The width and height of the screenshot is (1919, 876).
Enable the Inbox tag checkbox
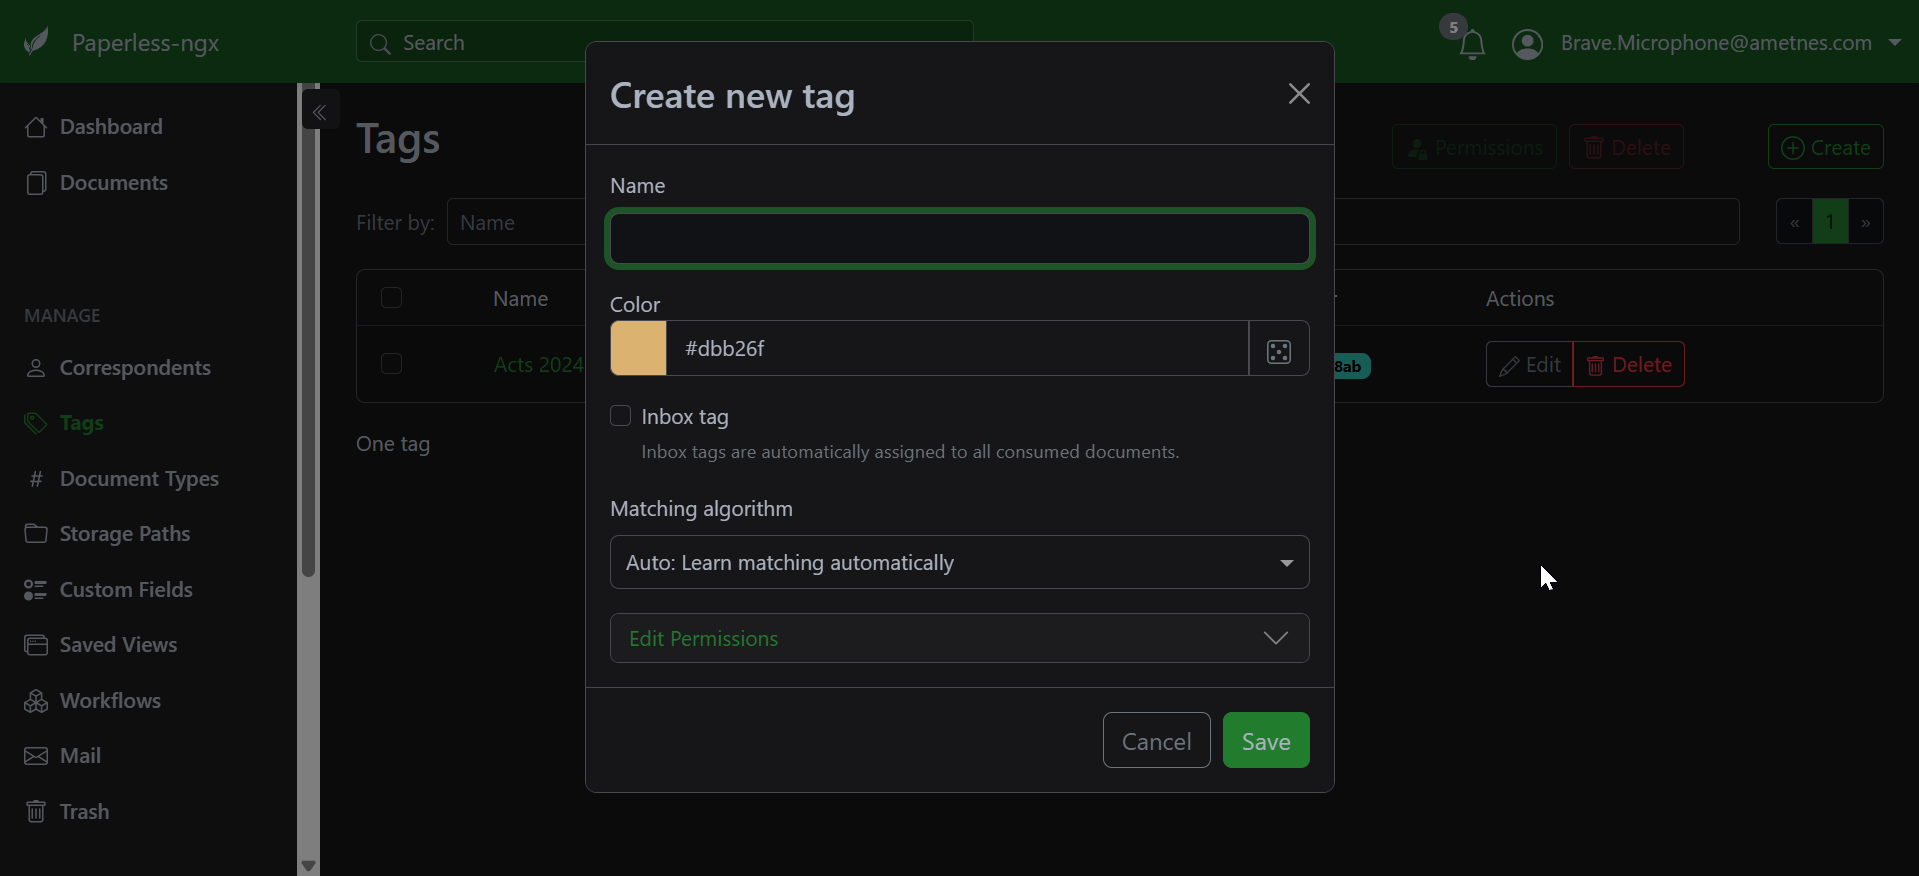(621, 416)
